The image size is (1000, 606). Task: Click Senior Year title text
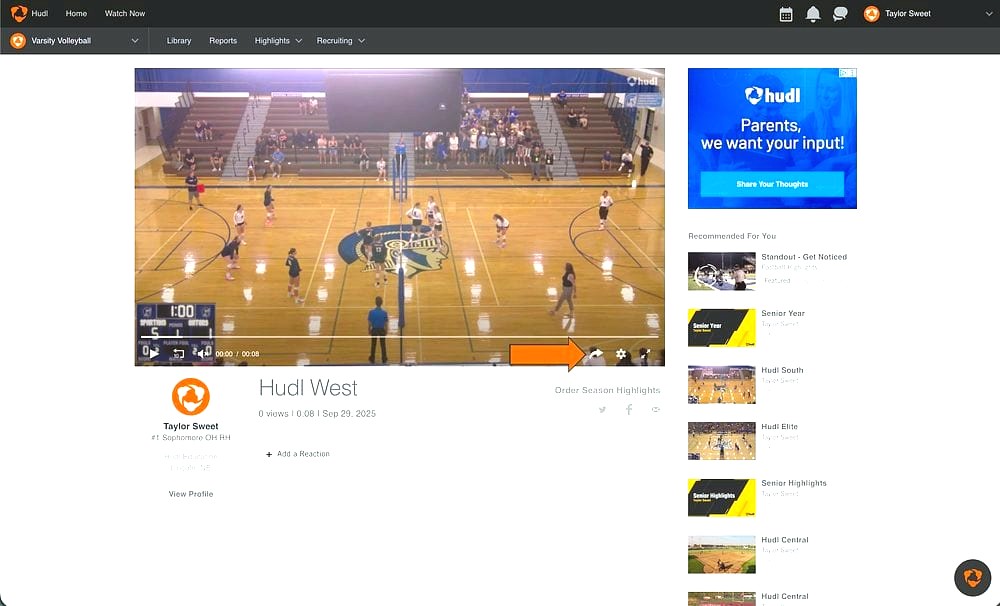pos(783,313)
